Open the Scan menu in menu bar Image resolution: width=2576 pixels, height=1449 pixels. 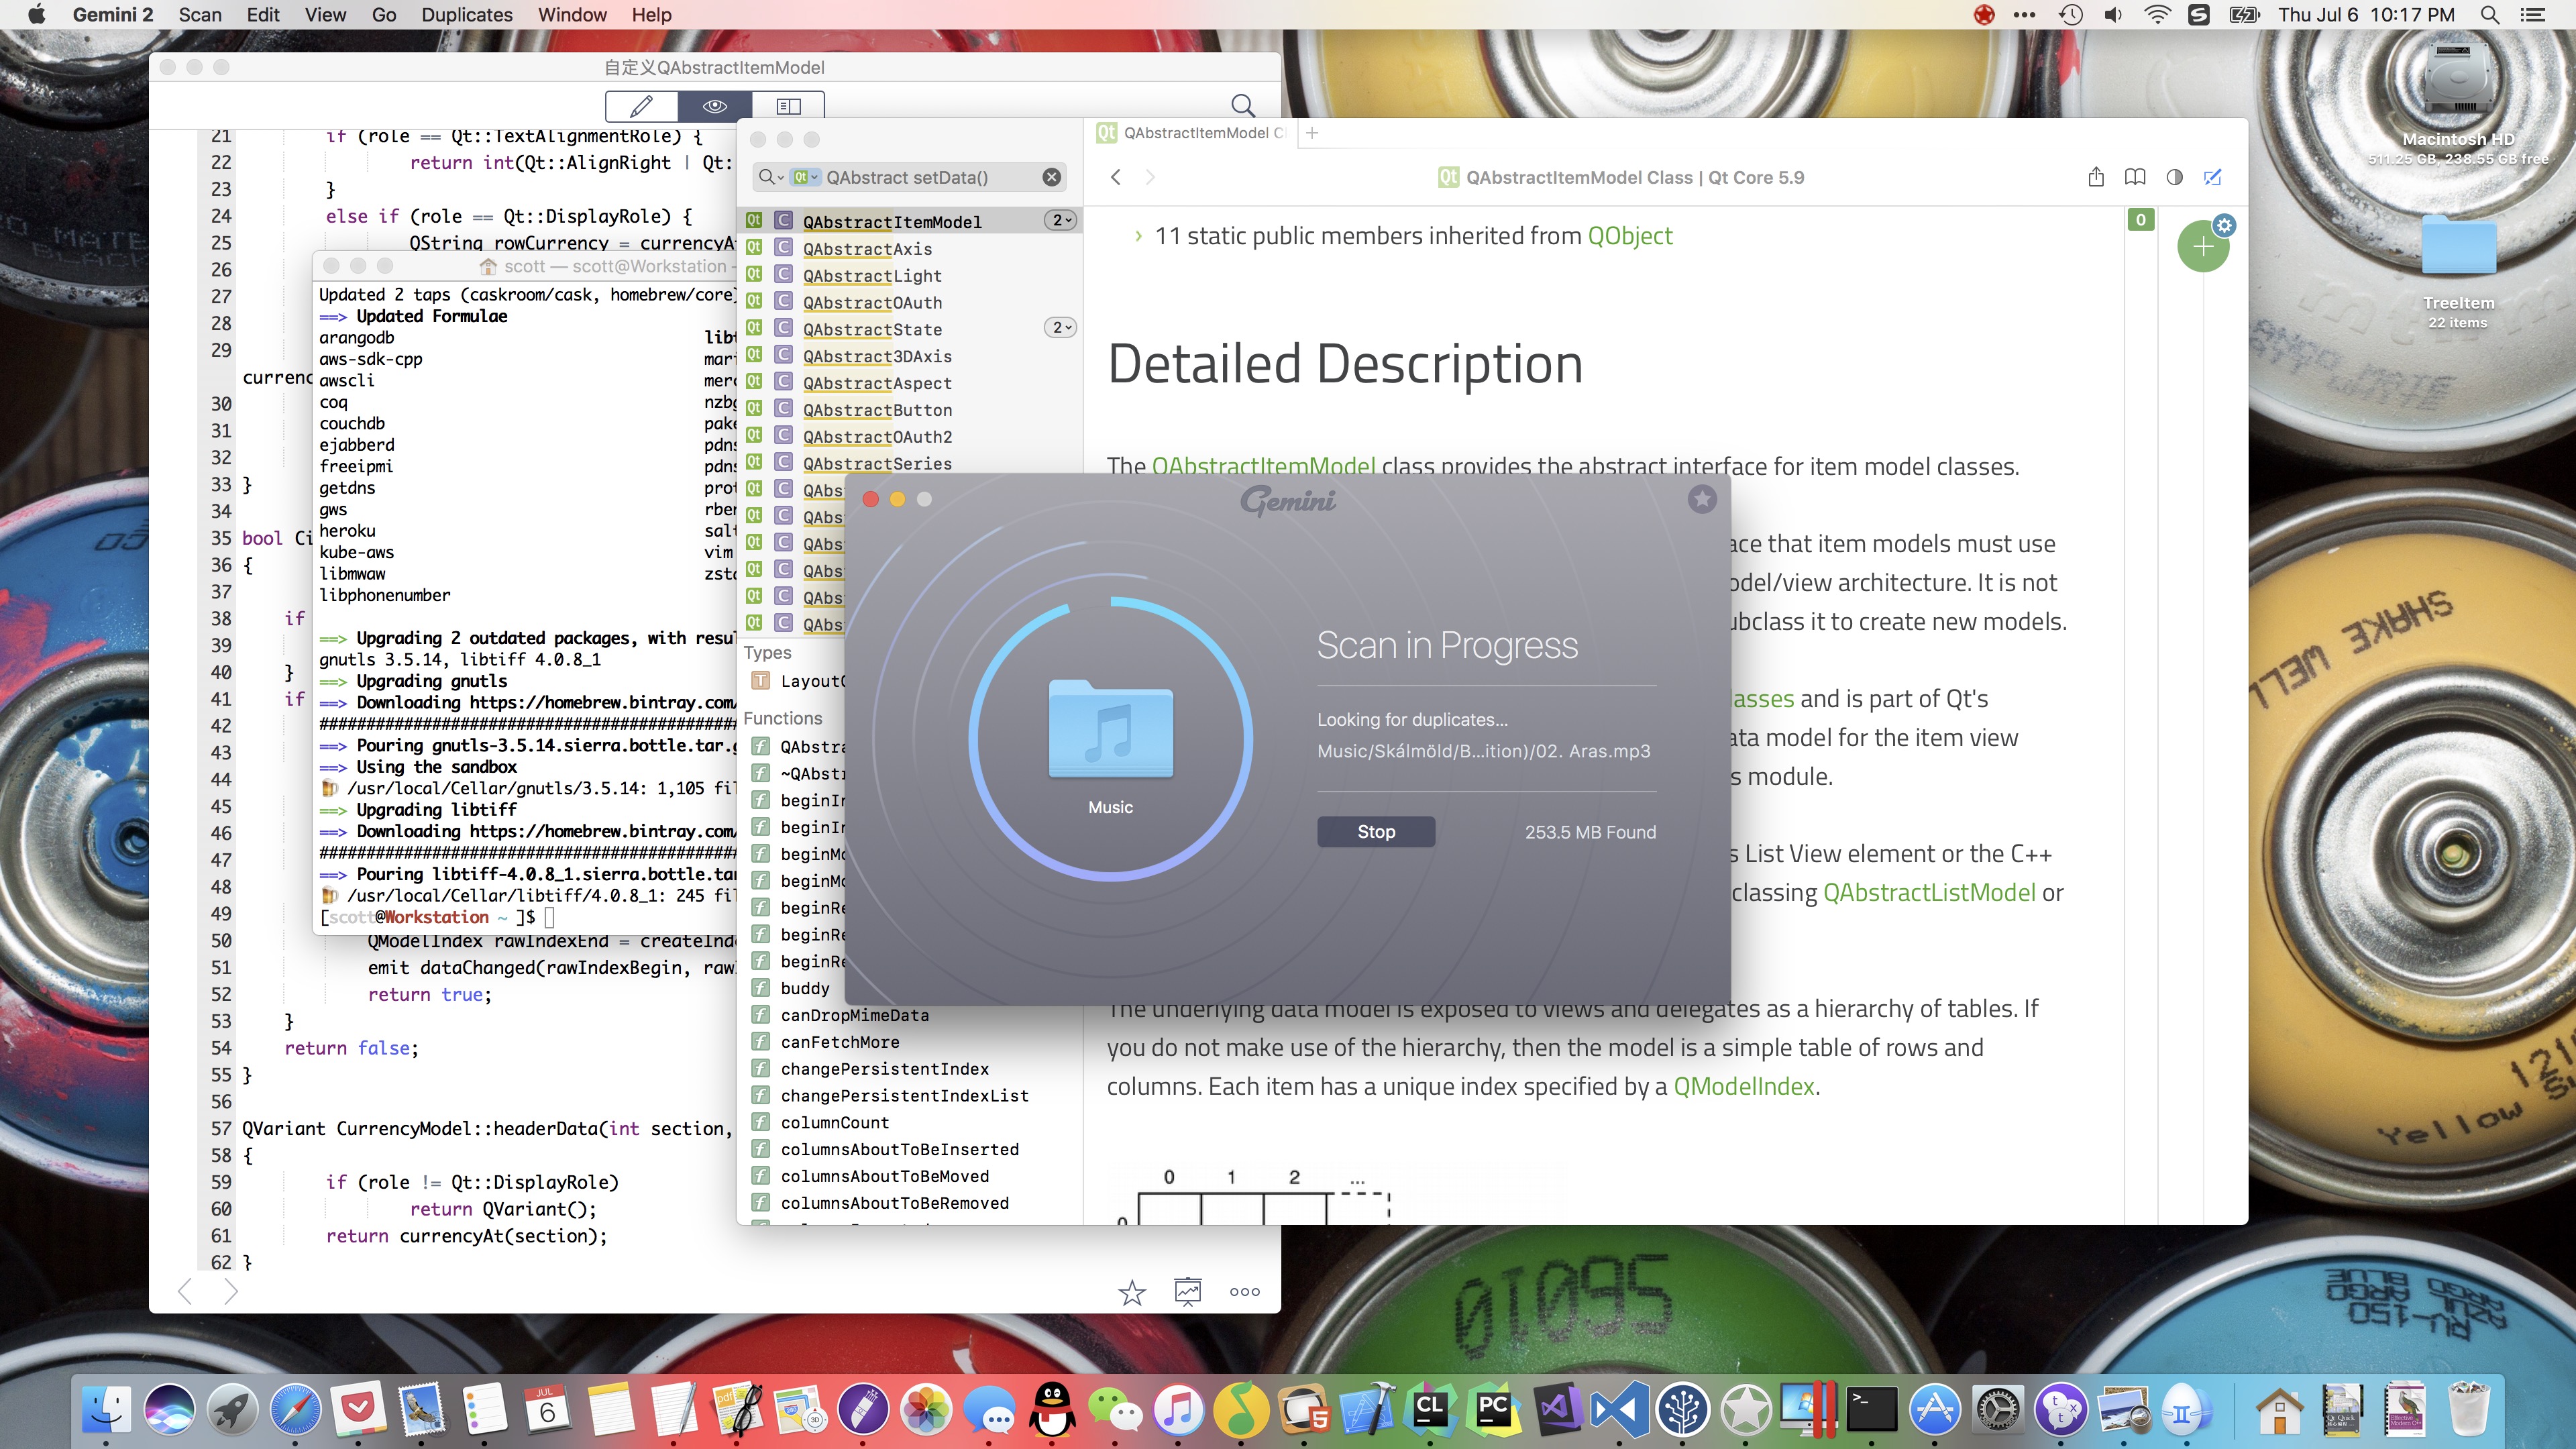(200, 15)
